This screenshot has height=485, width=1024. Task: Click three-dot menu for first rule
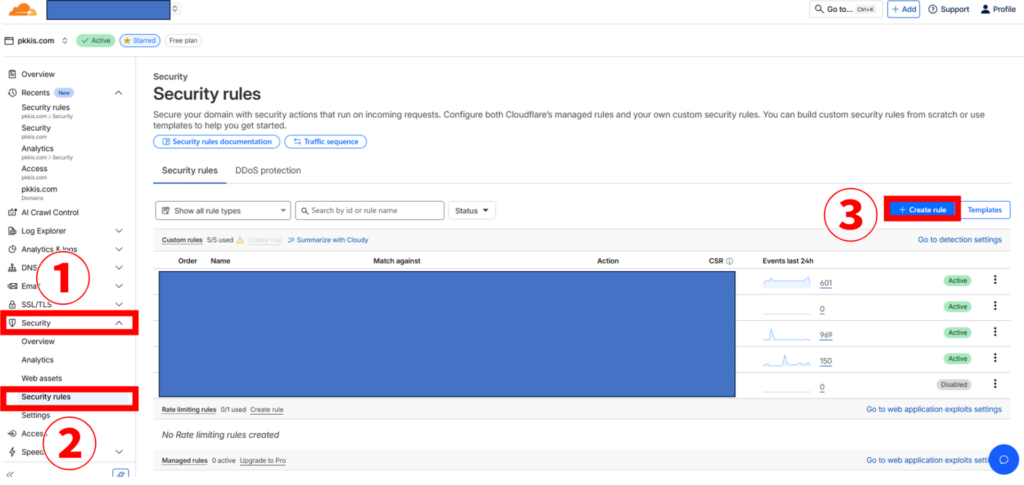pyautogui.click(x=994, y=281)
